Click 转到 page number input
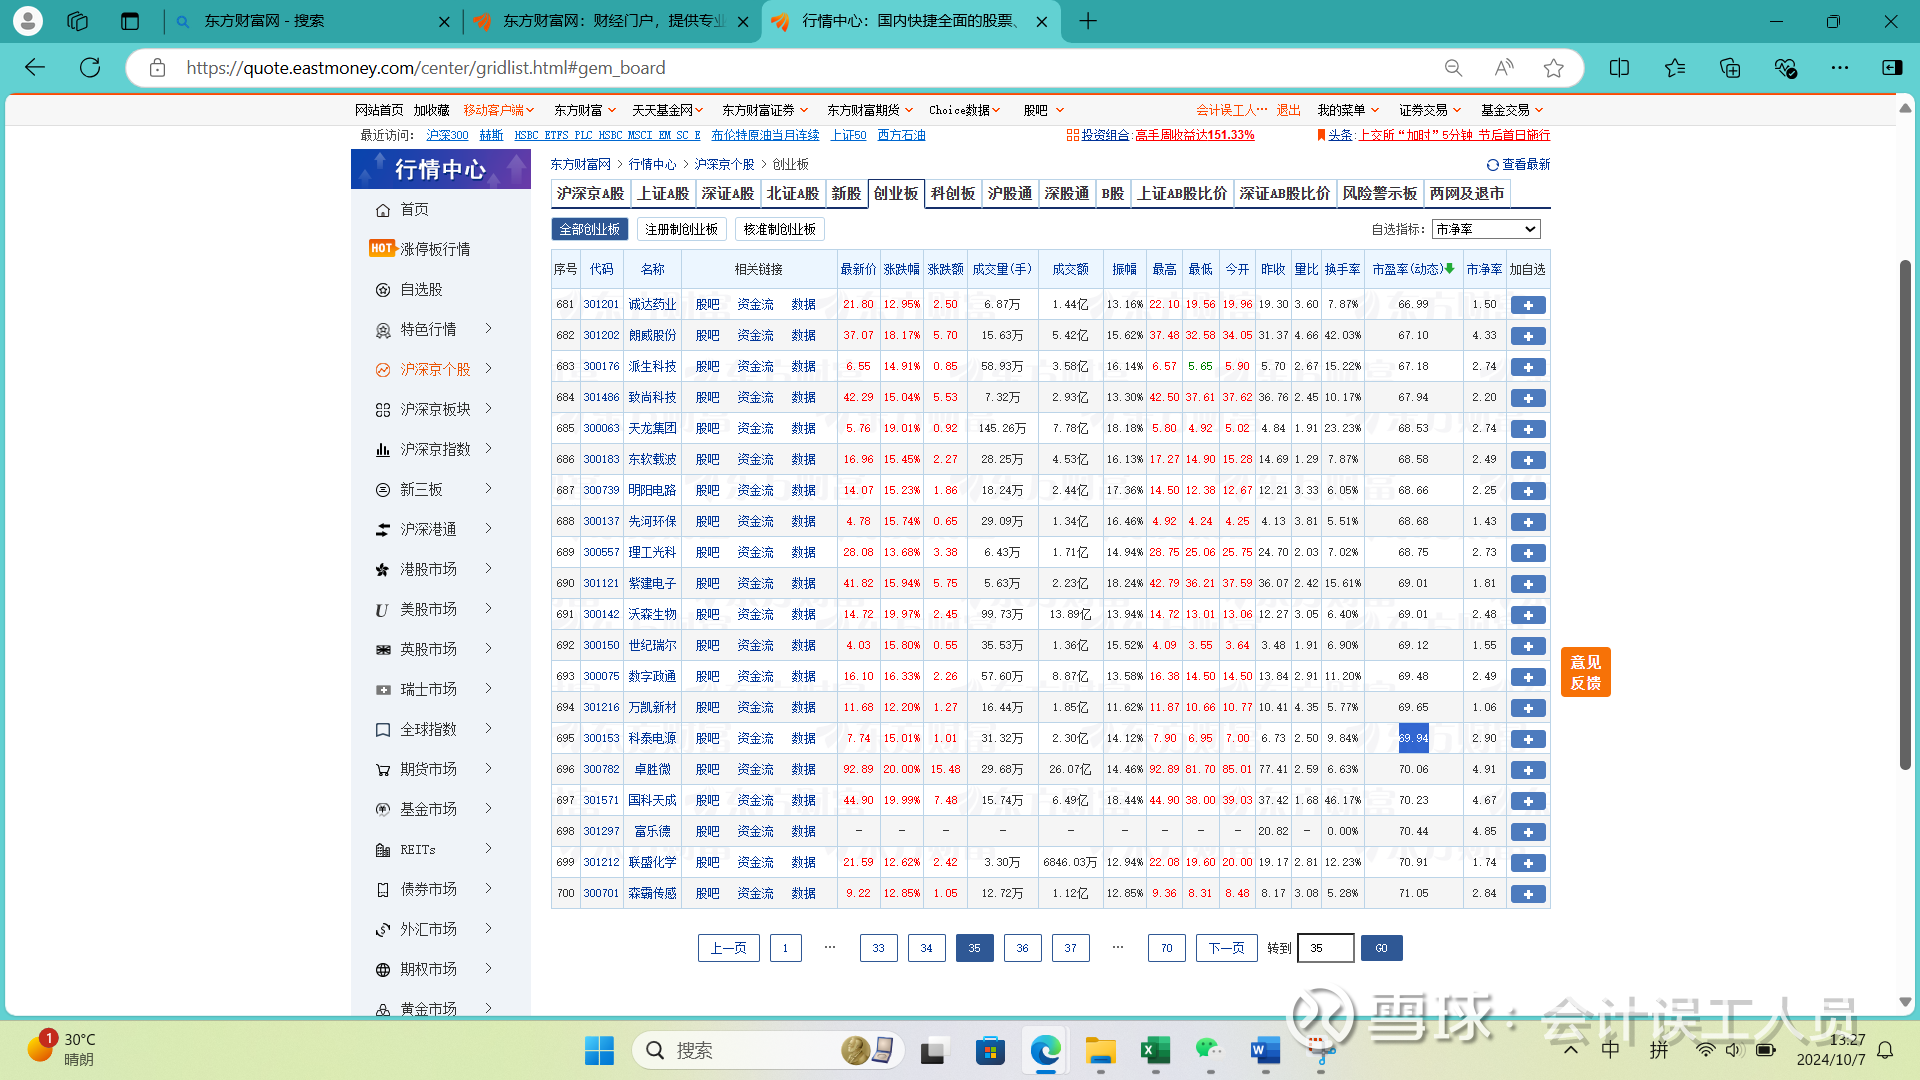Screen dimensions: 1920x1080 [x=1325, y=948]
